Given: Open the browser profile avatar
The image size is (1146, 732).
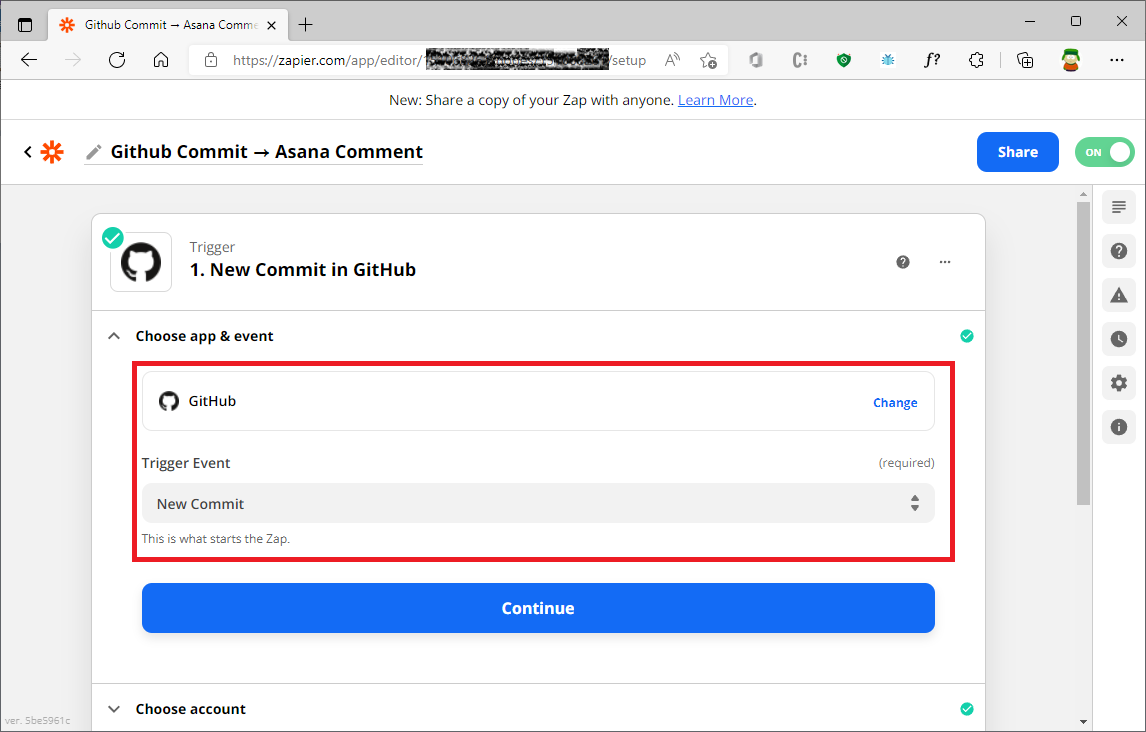Looking at the screenshot, I should (x=1071, y=60).
